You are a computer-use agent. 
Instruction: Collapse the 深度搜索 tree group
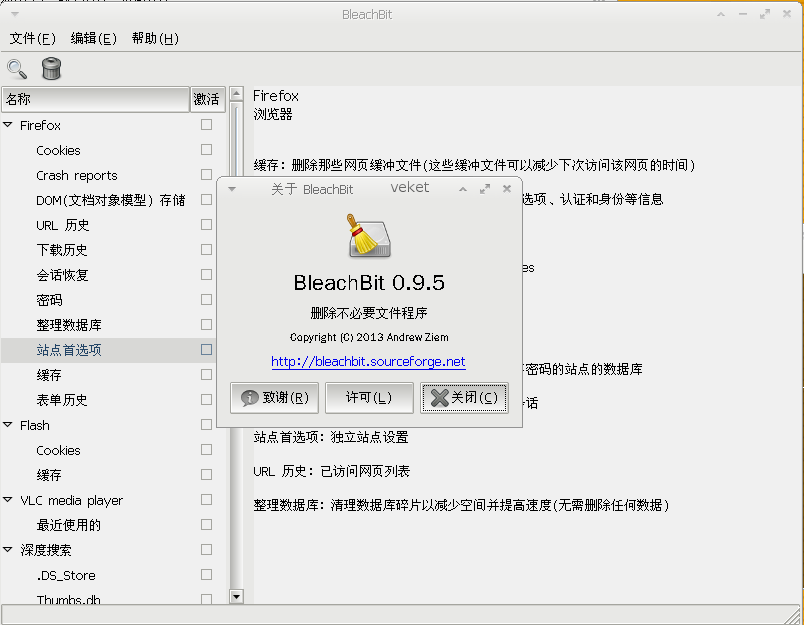click(8, 550)
